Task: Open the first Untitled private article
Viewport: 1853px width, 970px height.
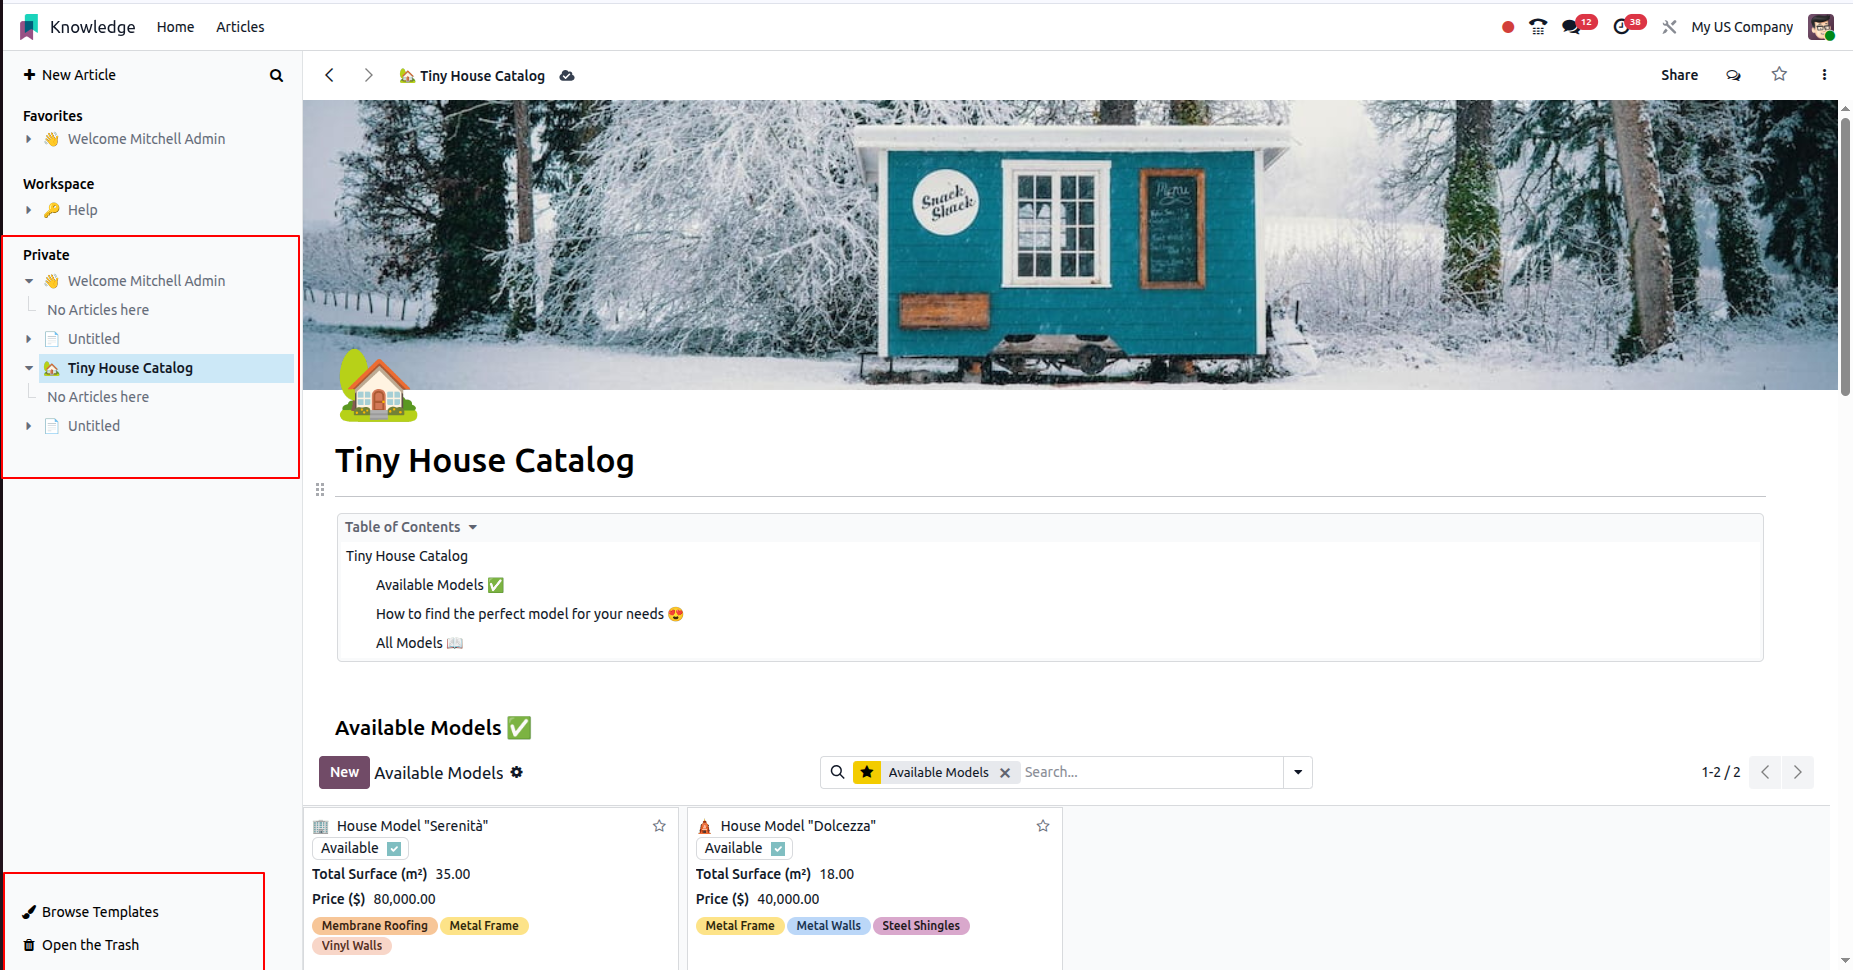Action: [94, 339]
